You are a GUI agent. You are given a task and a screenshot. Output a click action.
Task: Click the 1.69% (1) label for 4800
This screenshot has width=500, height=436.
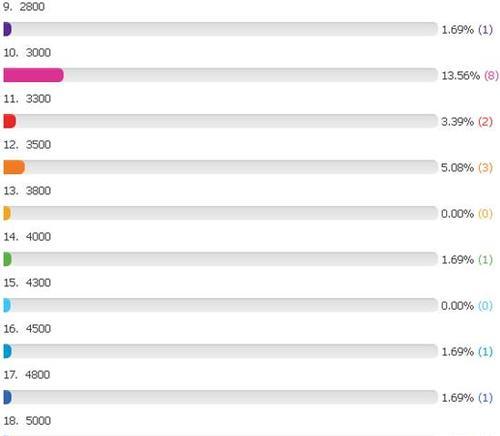point(467,398)
